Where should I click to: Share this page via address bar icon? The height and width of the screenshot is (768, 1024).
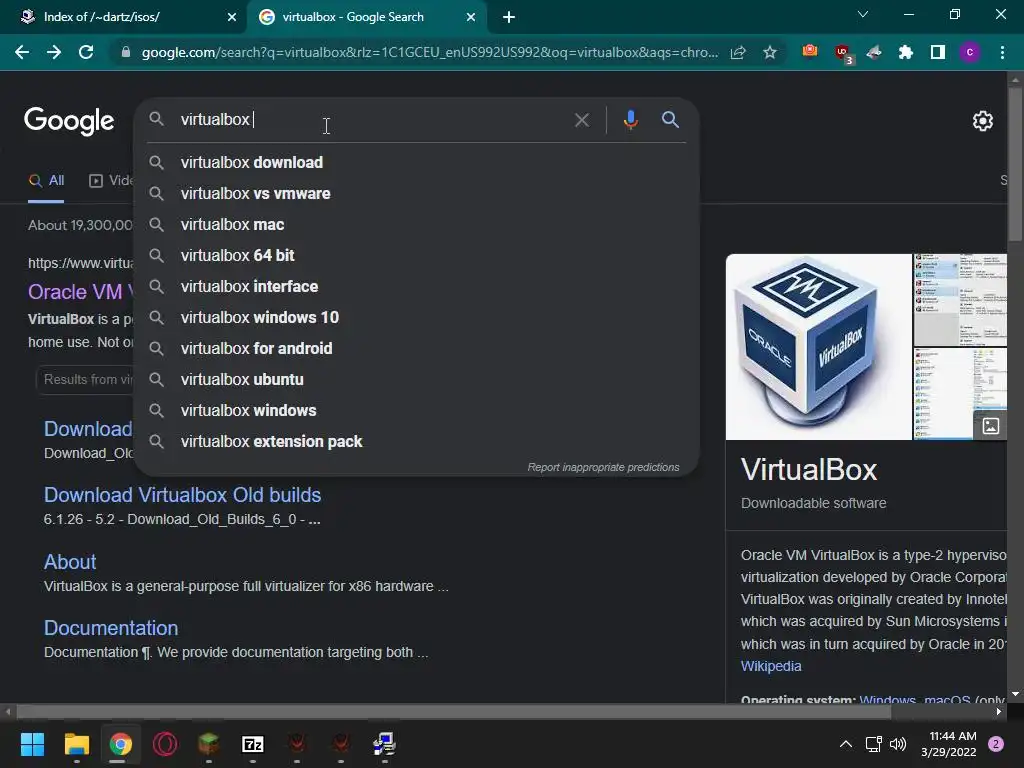738,52
